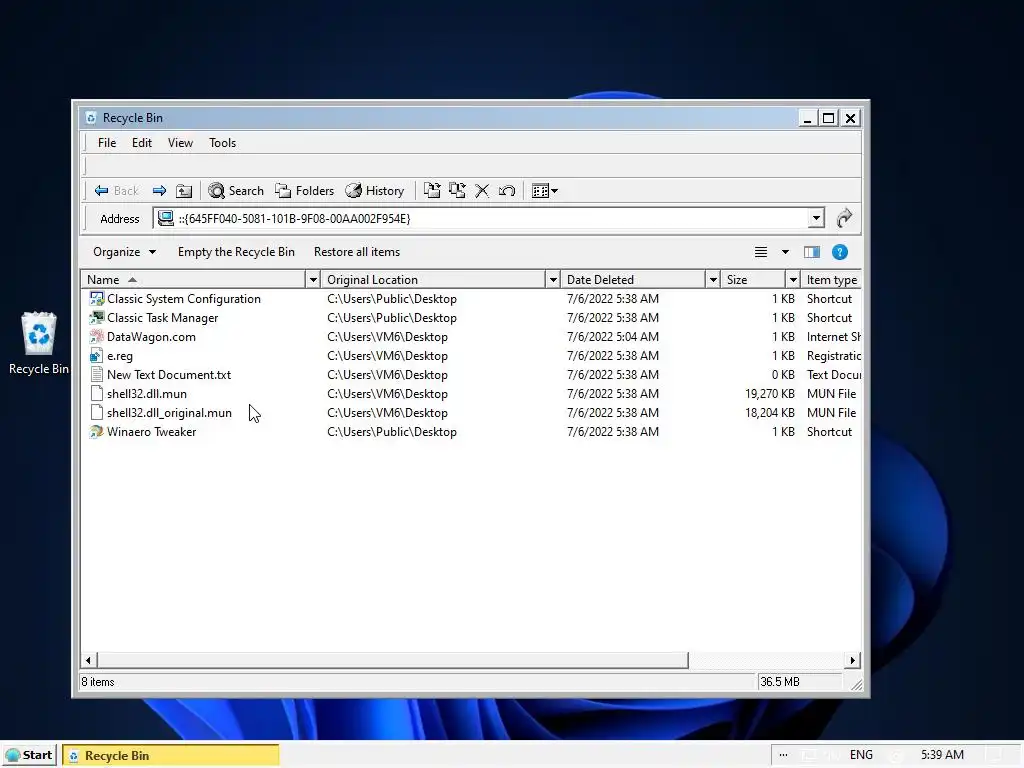
Task: Open Date Deleted filter dropdown
Action: tap(713, 280)
